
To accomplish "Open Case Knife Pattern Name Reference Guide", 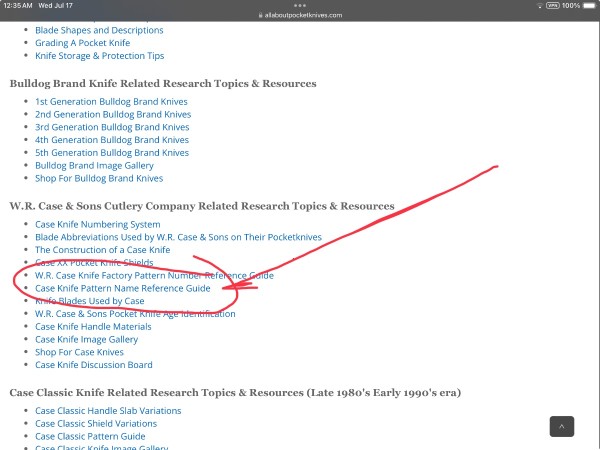I will coord(123,288).
